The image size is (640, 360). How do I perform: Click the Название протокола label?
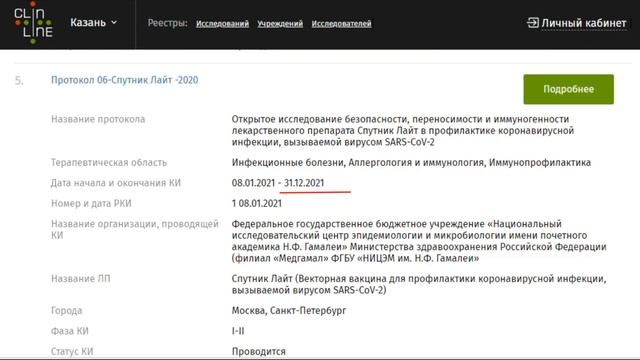(98, 119)
